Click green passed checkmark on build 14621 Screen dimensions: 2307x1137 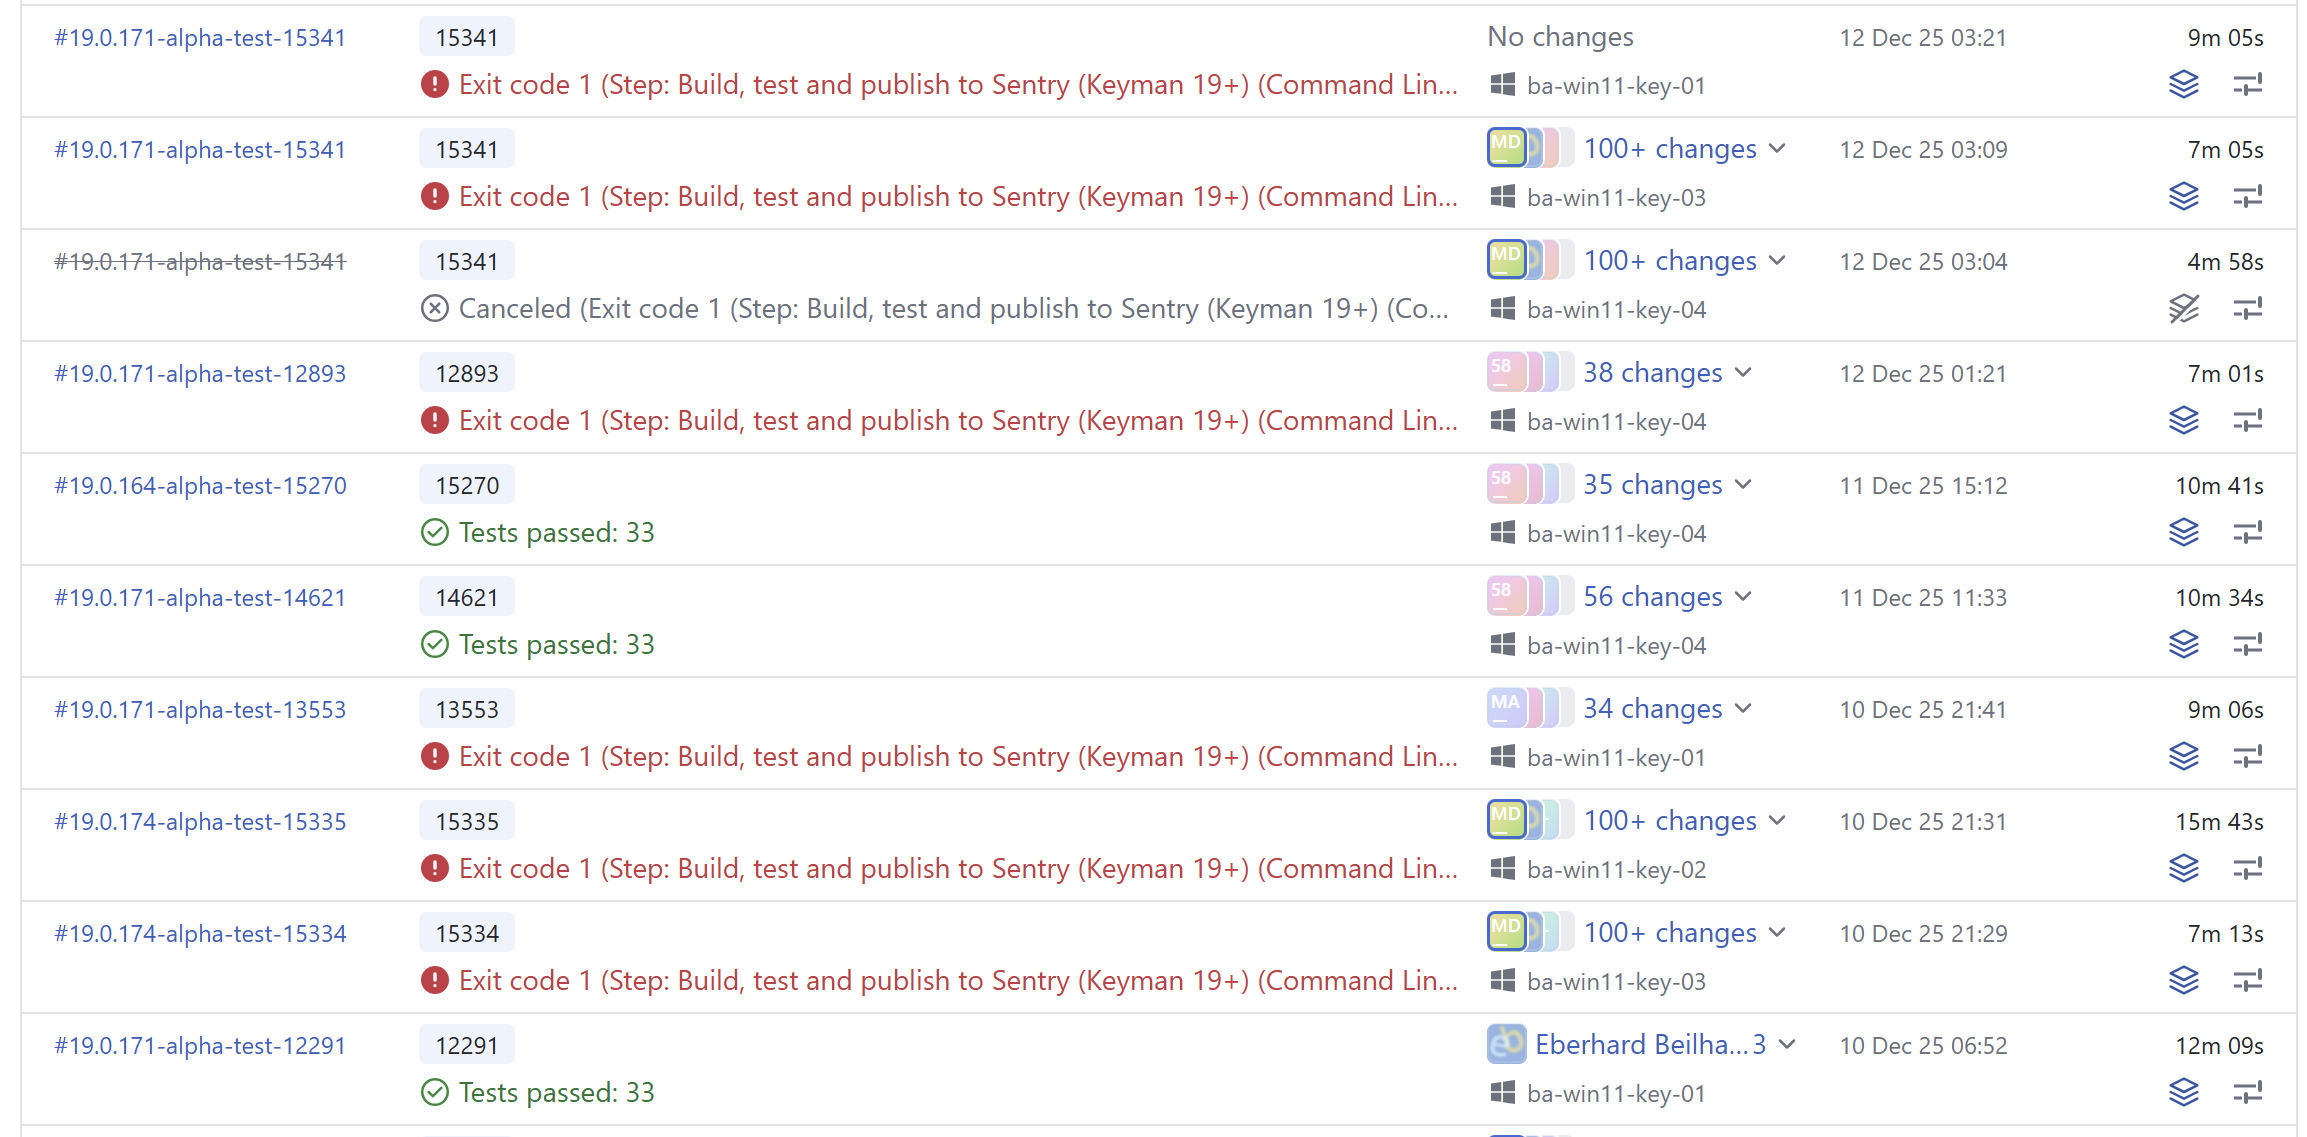coord(435,645)
